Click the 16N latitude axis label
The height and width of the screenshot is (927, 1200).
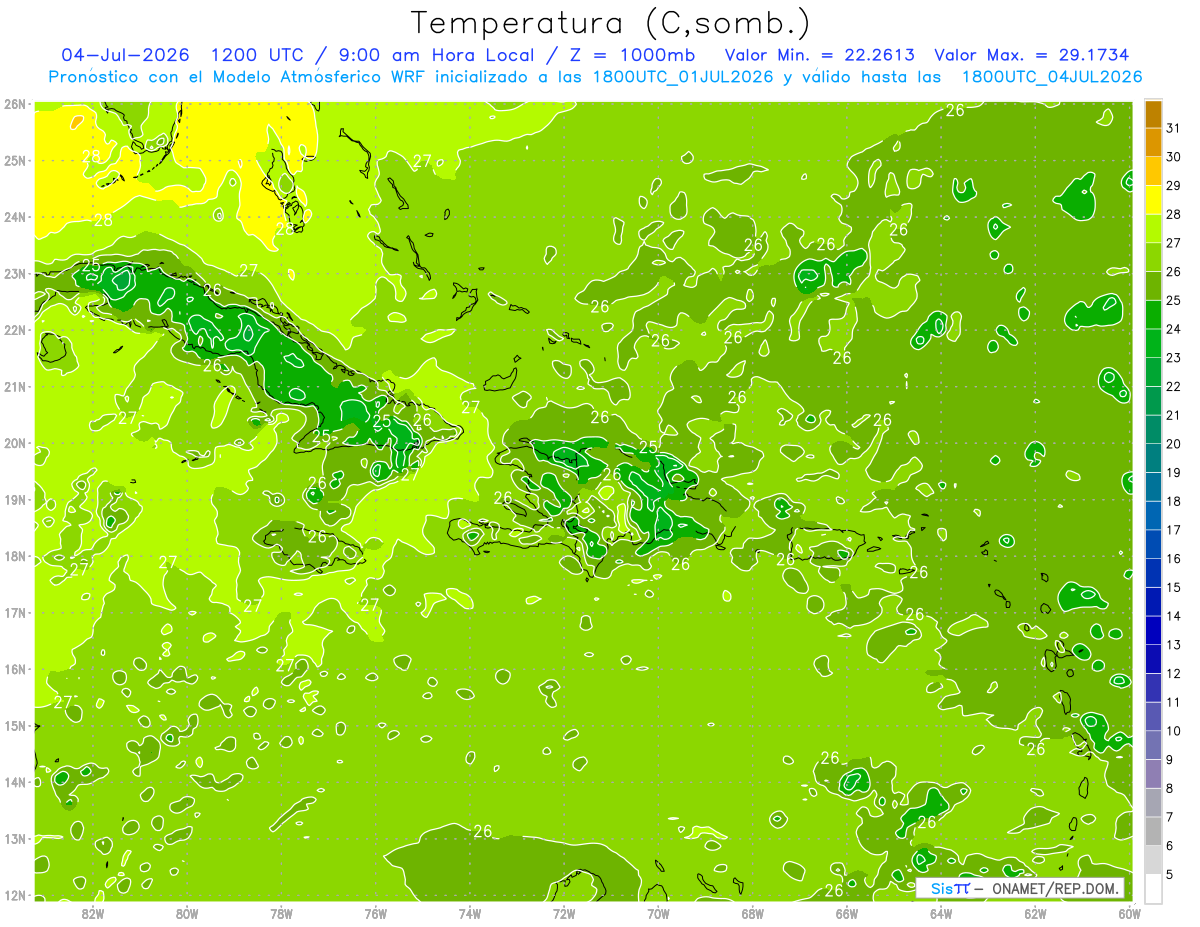point(15,669)
